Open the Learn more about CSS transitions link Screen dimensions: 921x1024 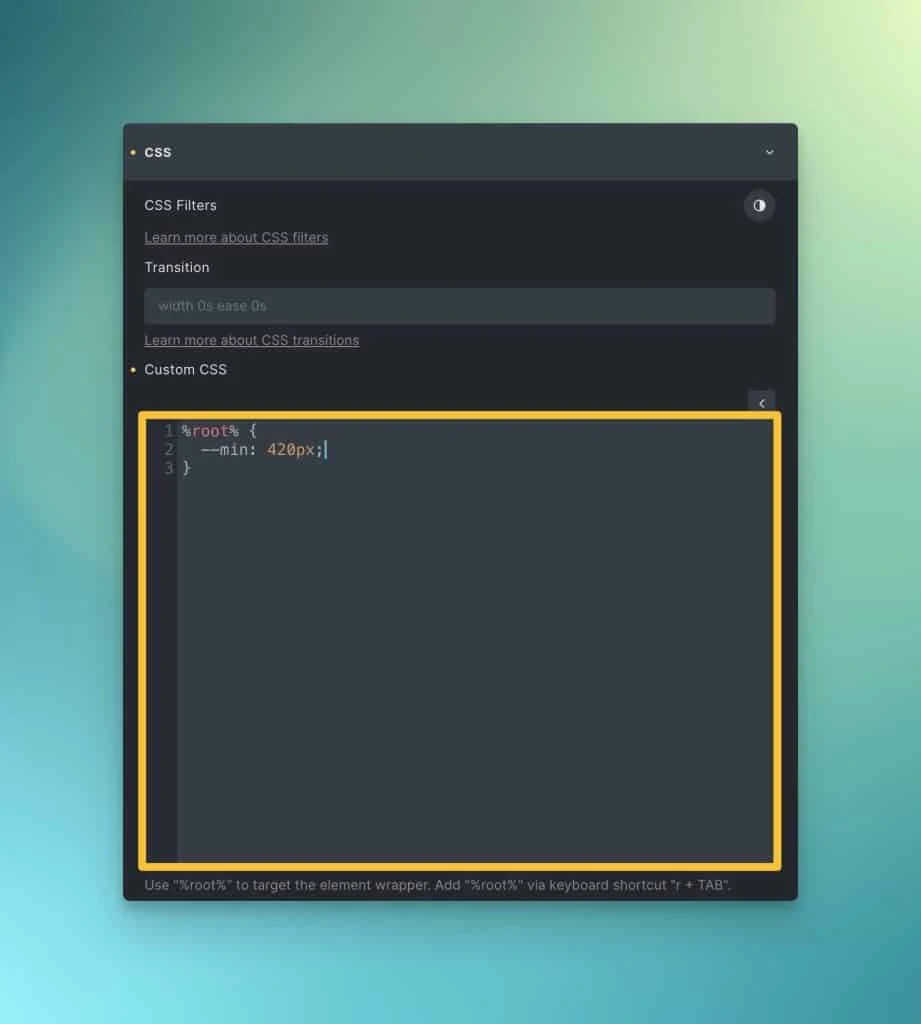(x=251, y=340)
